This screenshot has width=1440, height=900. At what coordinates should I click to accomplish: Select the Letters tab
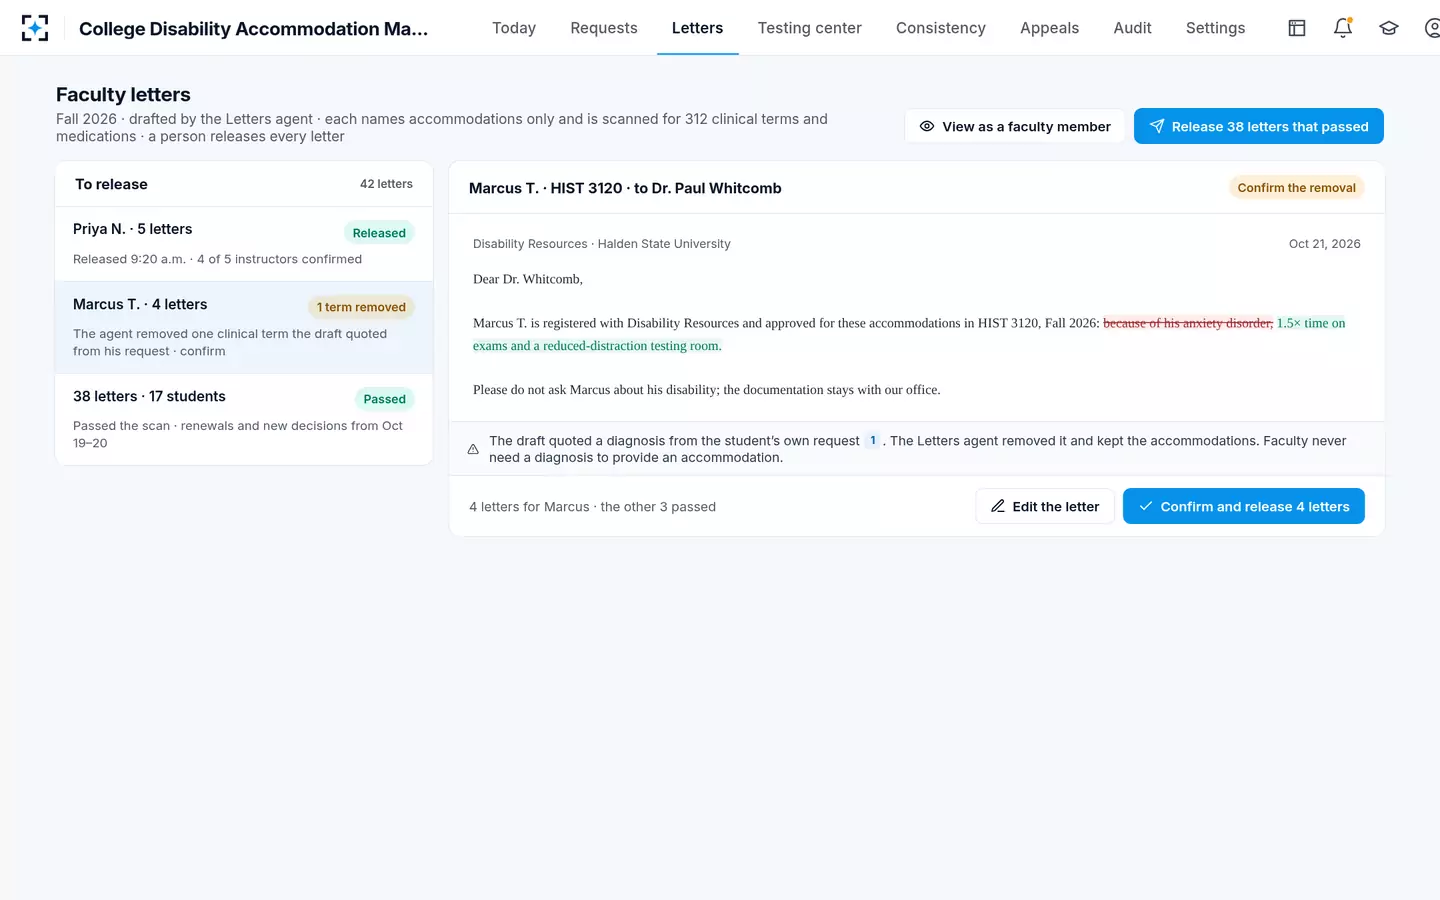697,28
